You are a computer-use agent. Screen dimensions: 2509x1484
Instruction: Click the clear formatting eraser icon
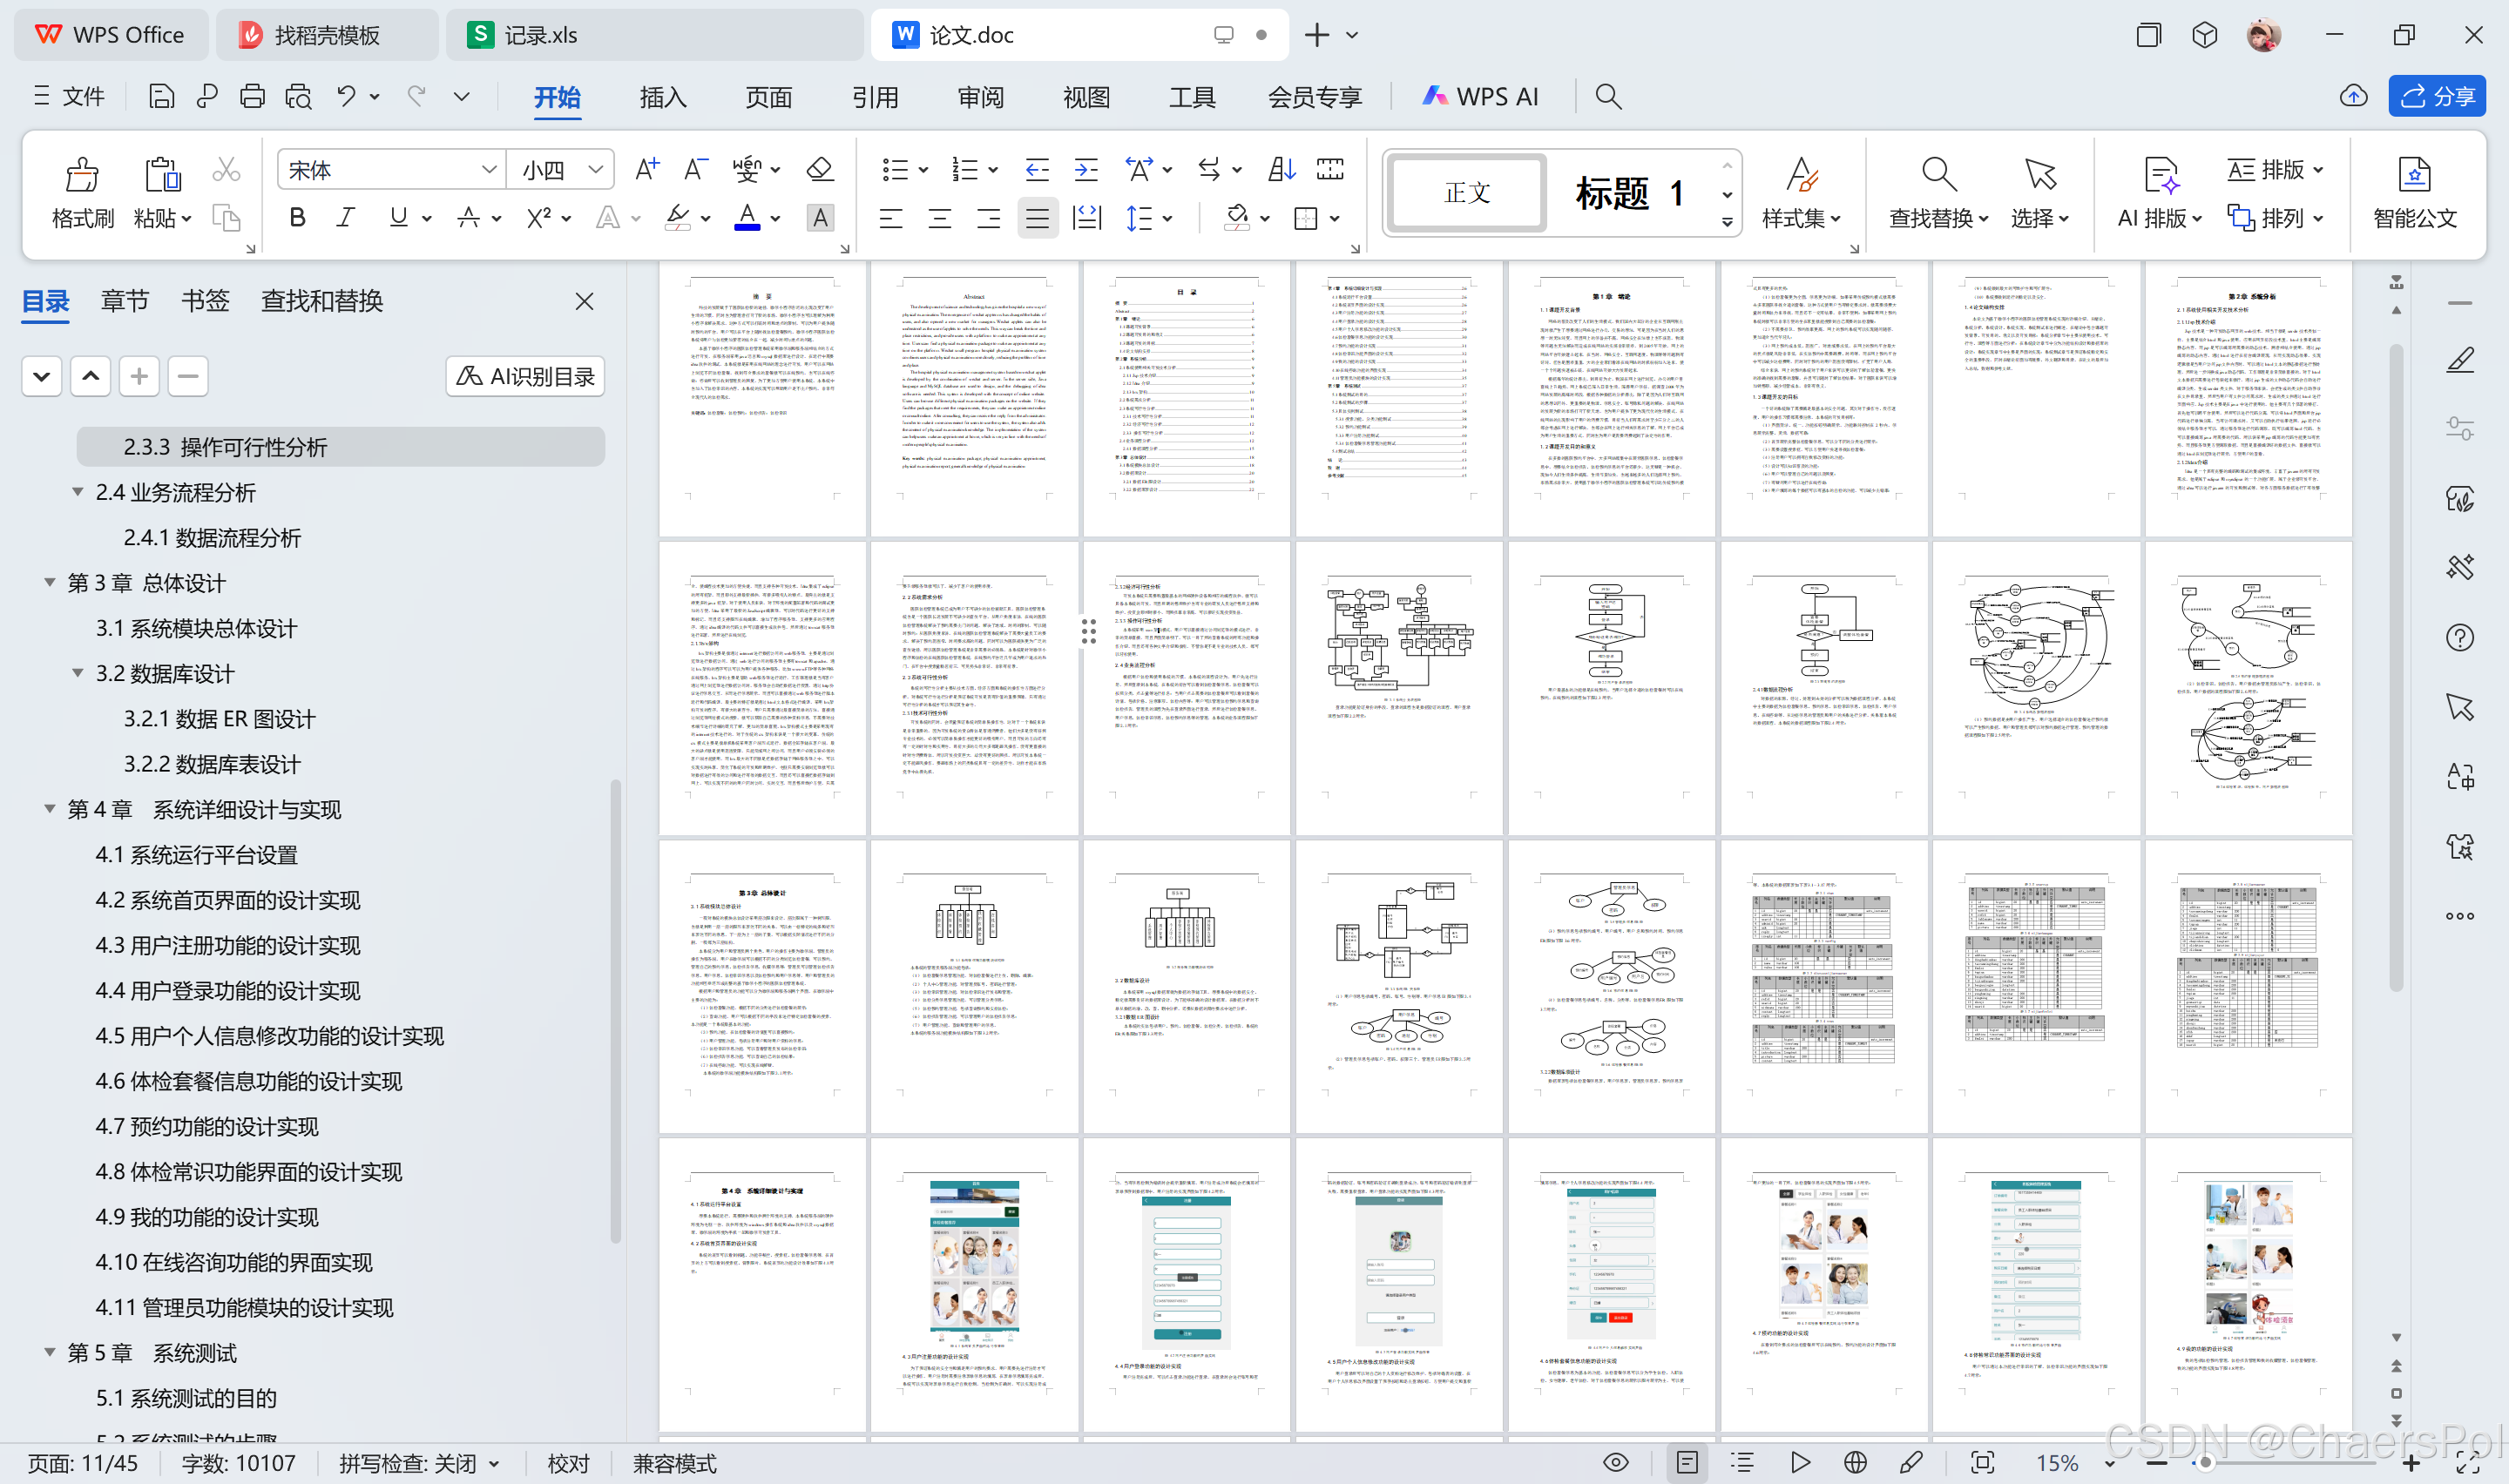[820, 169]
